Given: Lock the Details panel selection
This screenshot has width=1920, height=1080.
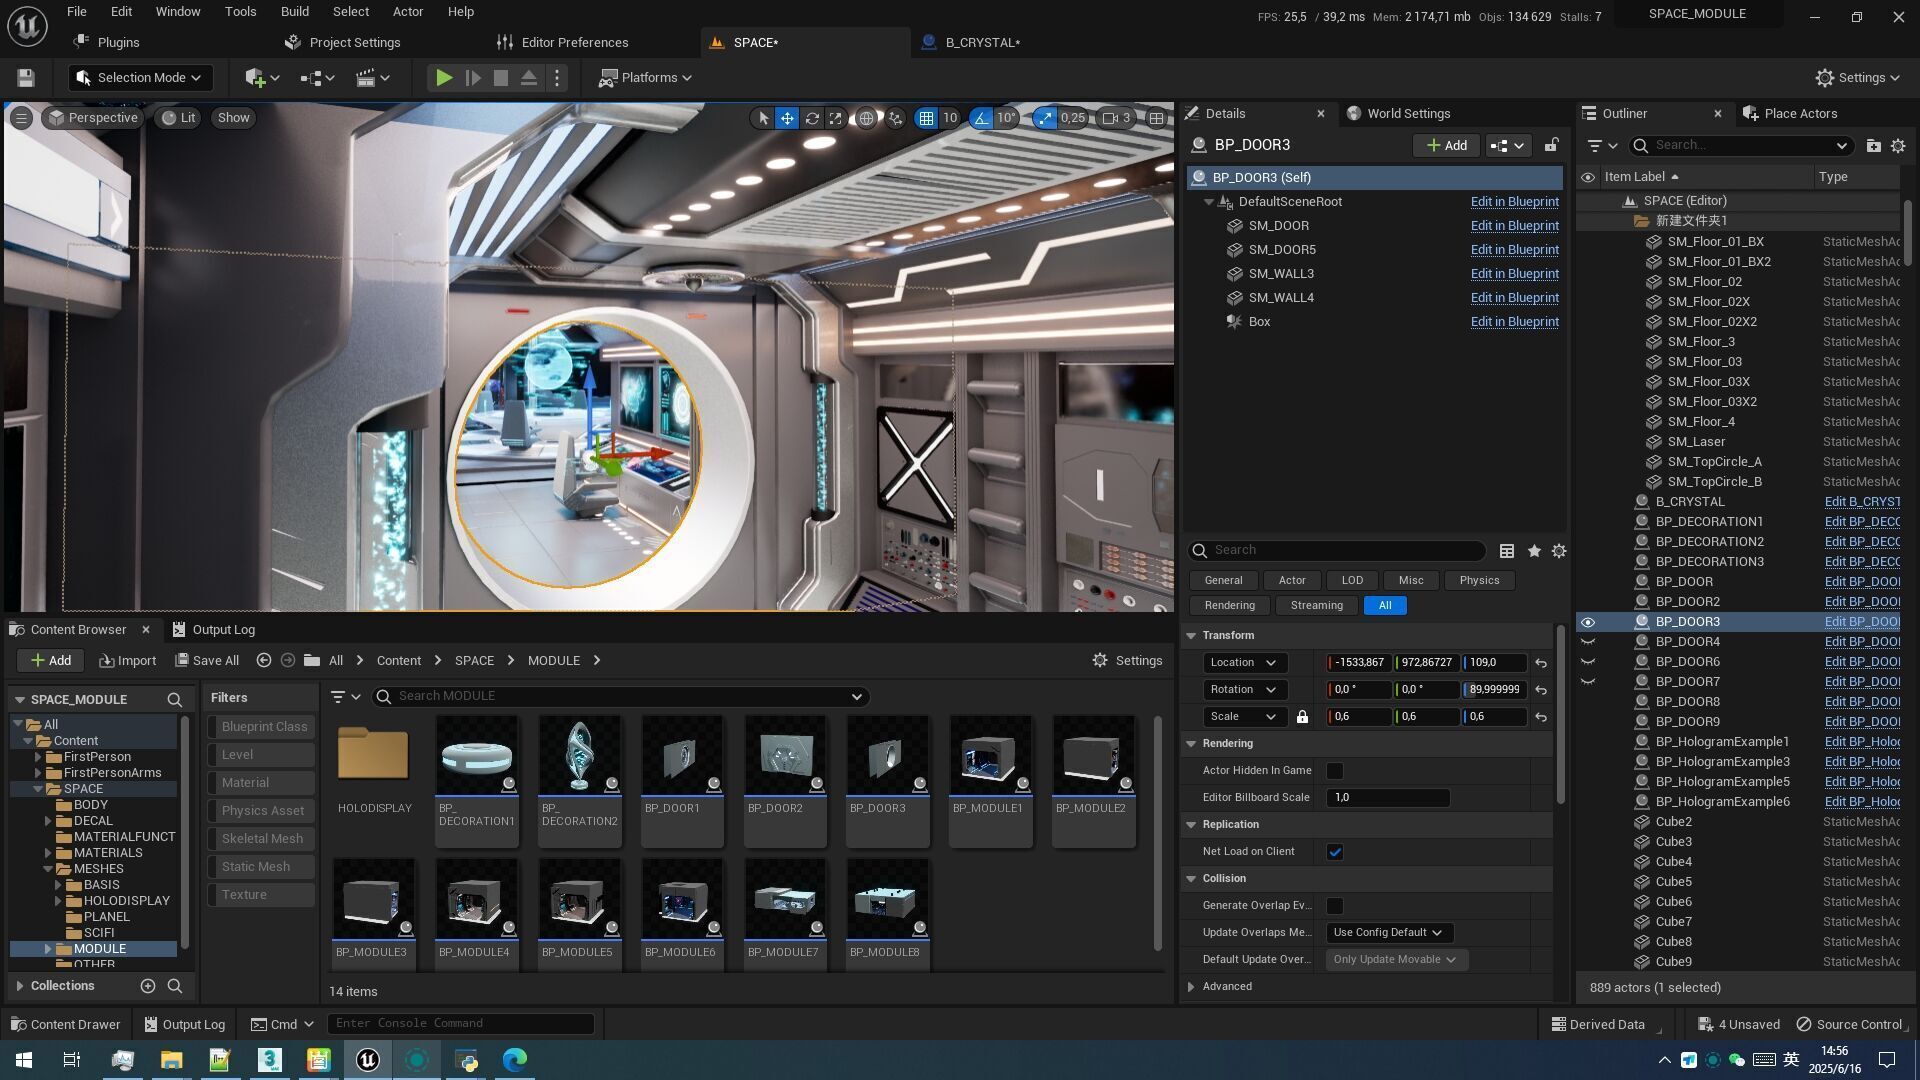Looking at the screenshot, I should (1551, 145).
